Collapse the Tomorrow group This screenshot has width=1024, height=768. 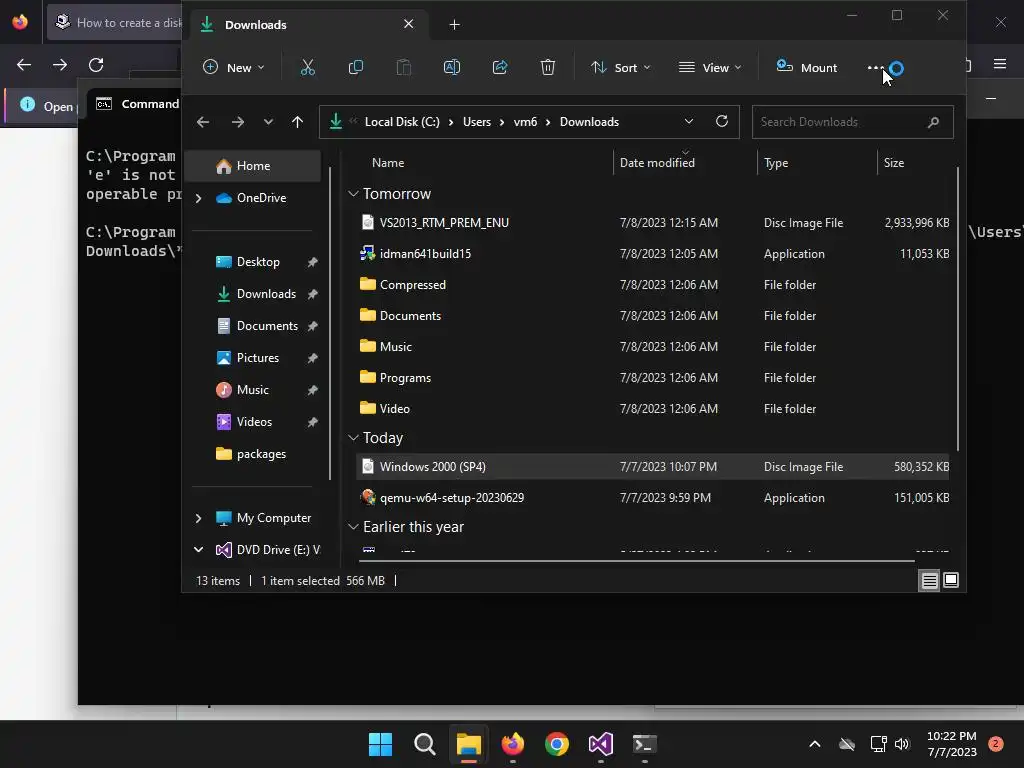[353, 194]
